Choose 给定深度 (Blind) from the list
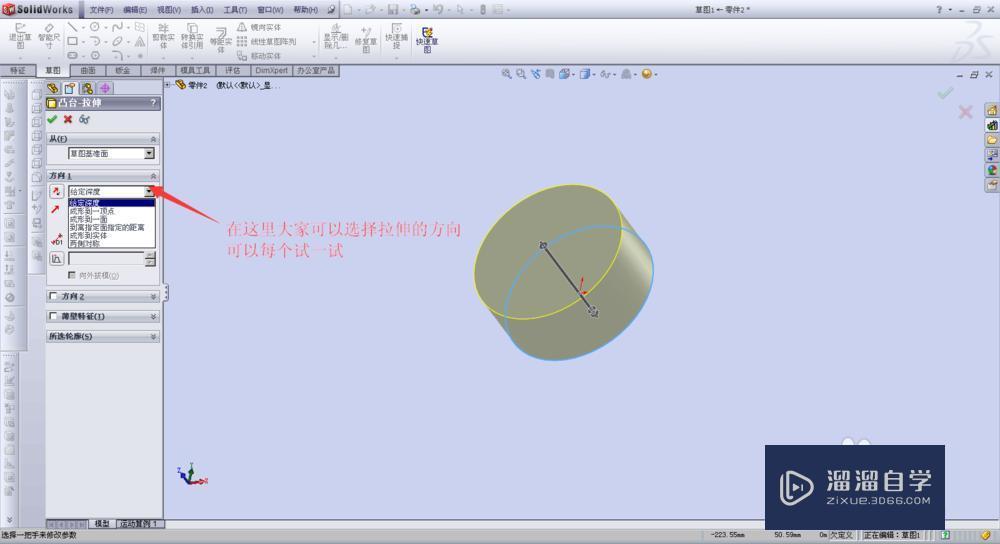 point(112,203)
